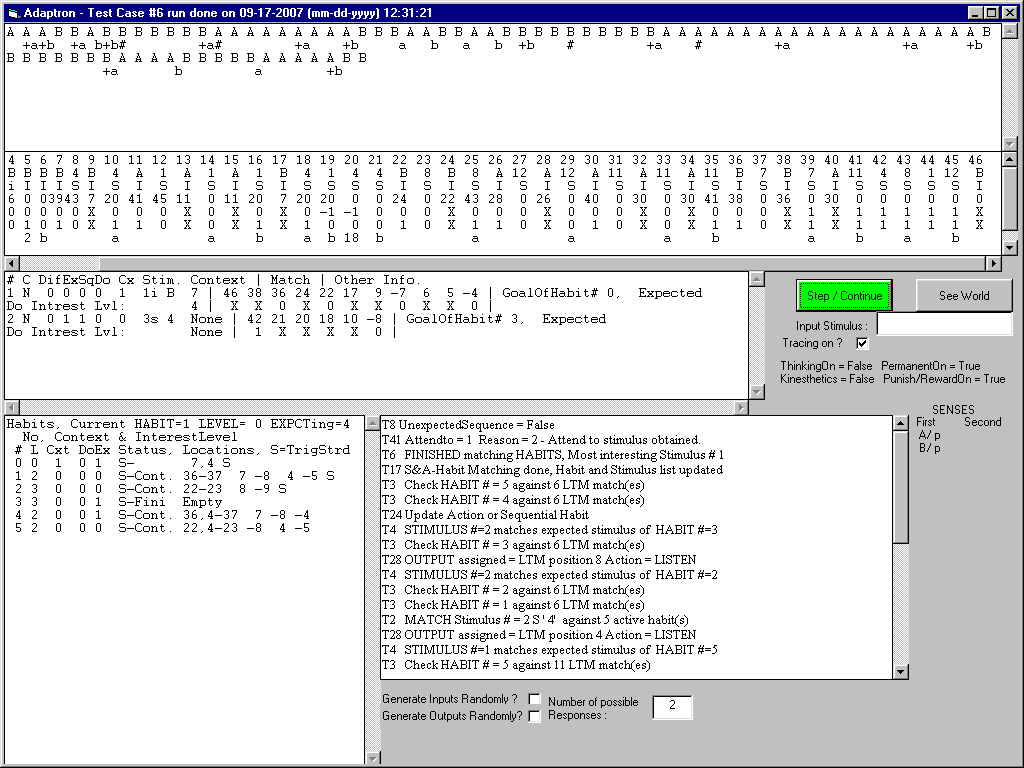Screen dimensions: 1024x768
Task: Click down arrow of the stimulus context list scrollbar
Action: (757, 392)
